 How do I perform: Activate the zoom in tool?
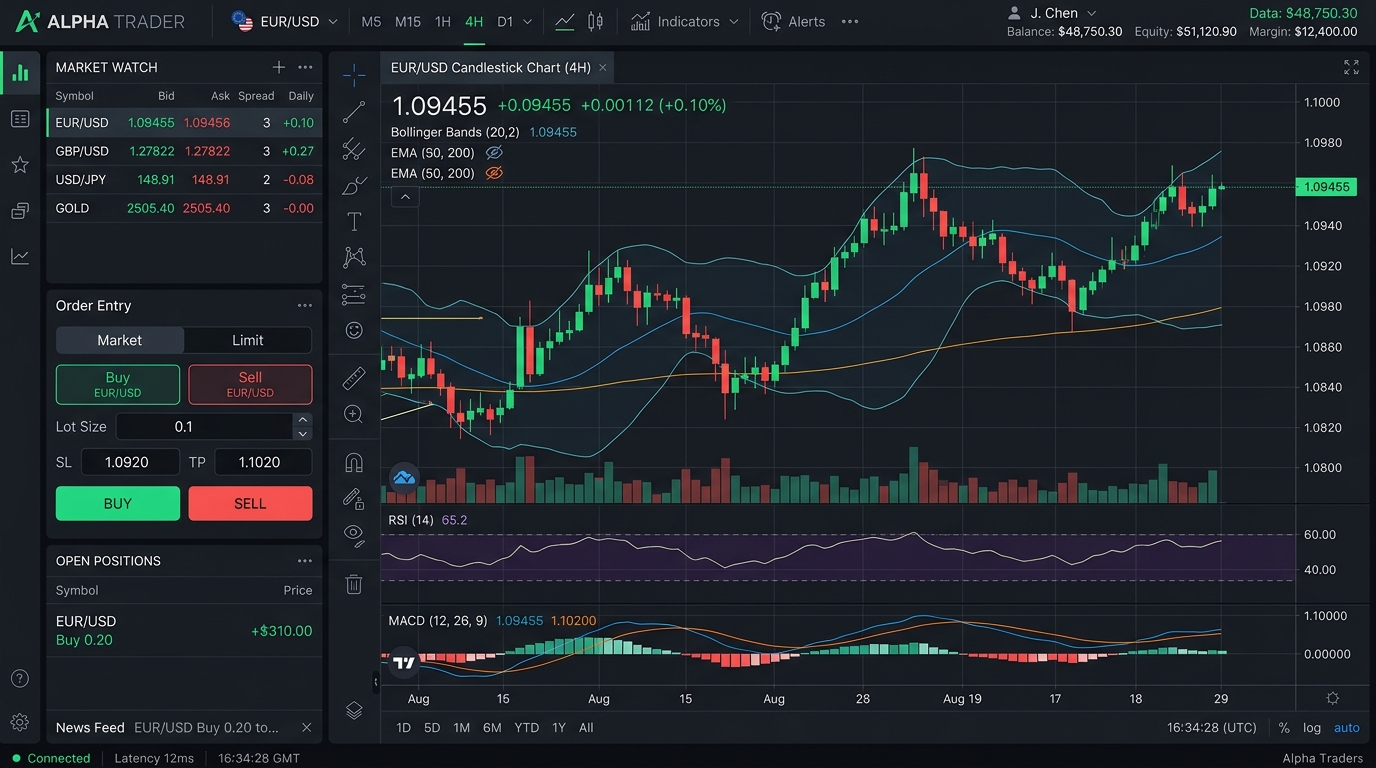[x=354, y=413]
